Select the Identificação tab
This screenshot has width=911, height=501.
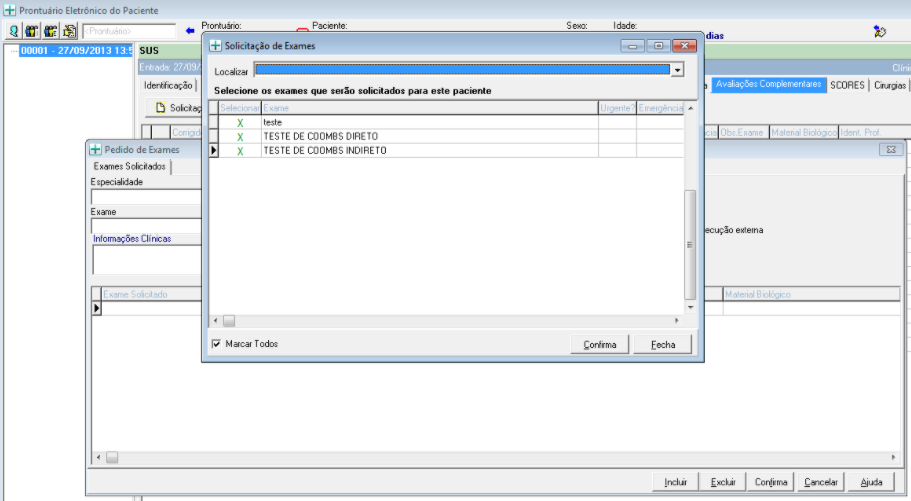click(x=168, y=85)
